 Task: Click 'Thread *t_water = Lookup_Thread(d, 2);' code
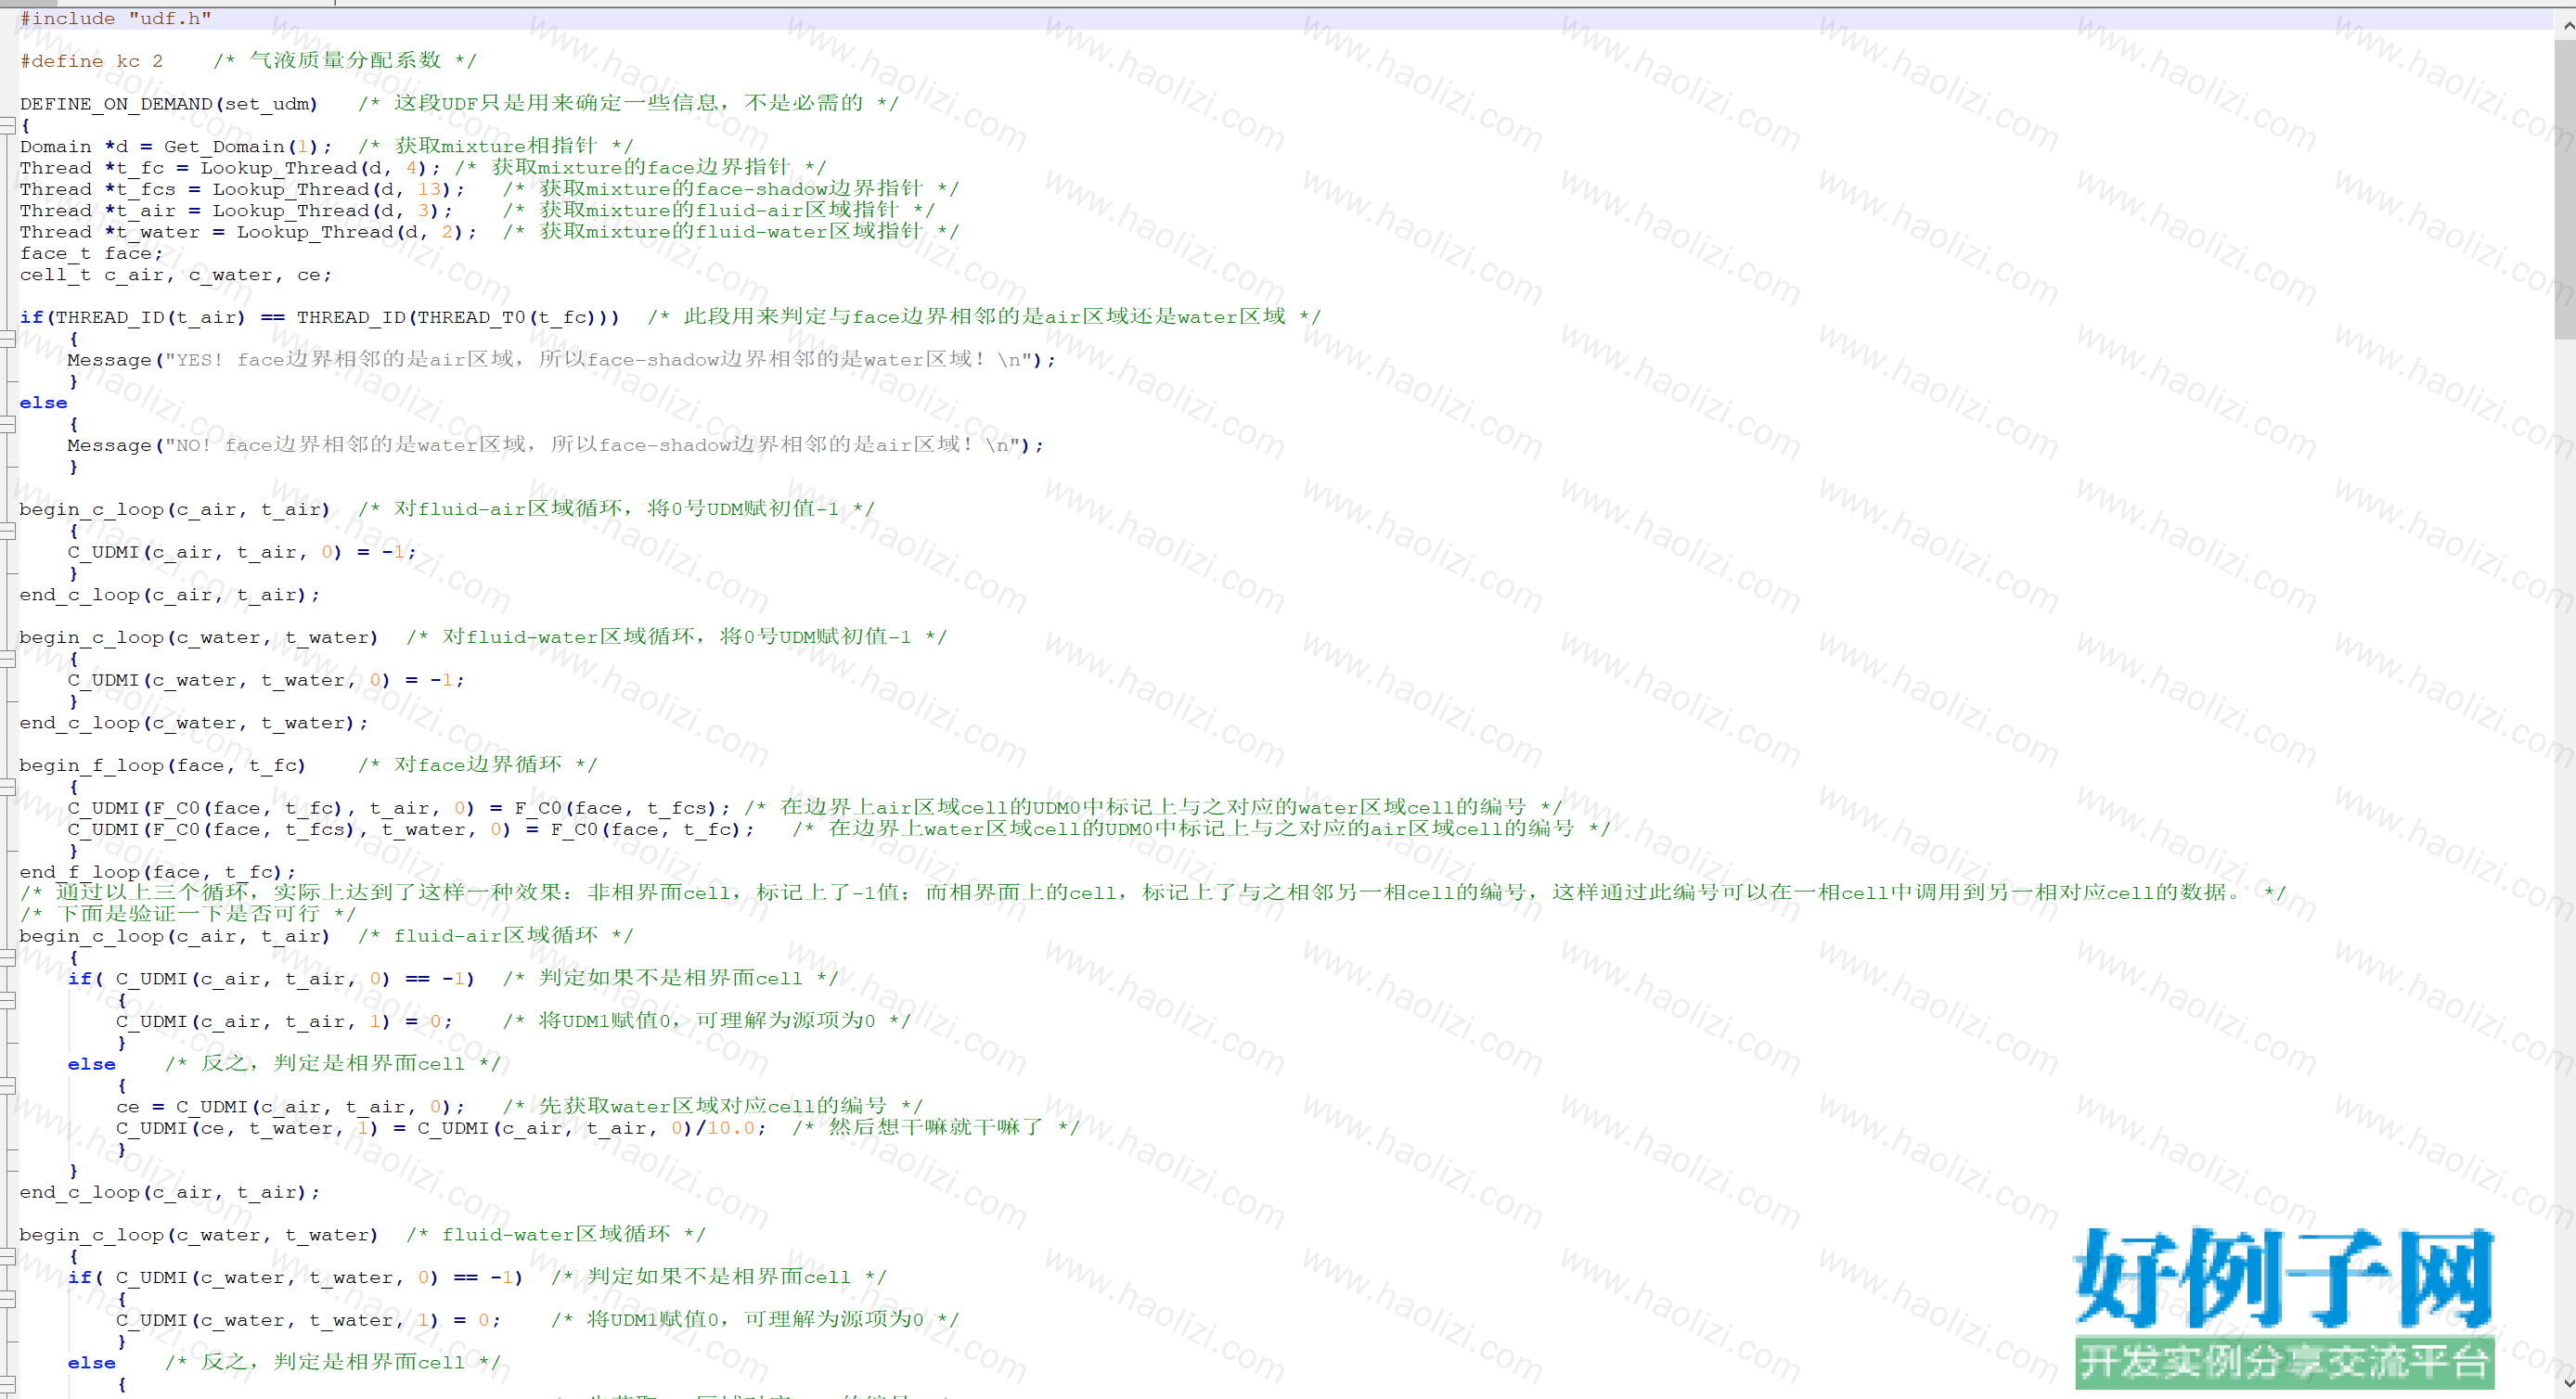247,232
